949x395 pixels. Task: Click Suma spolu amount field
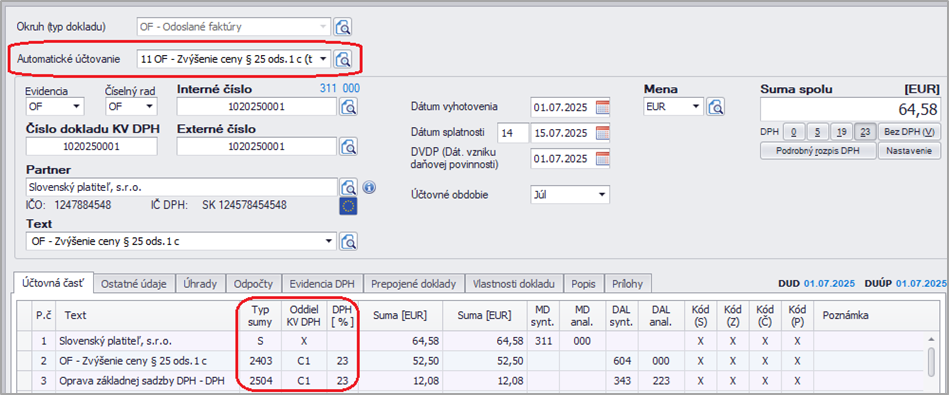point(850,109)
